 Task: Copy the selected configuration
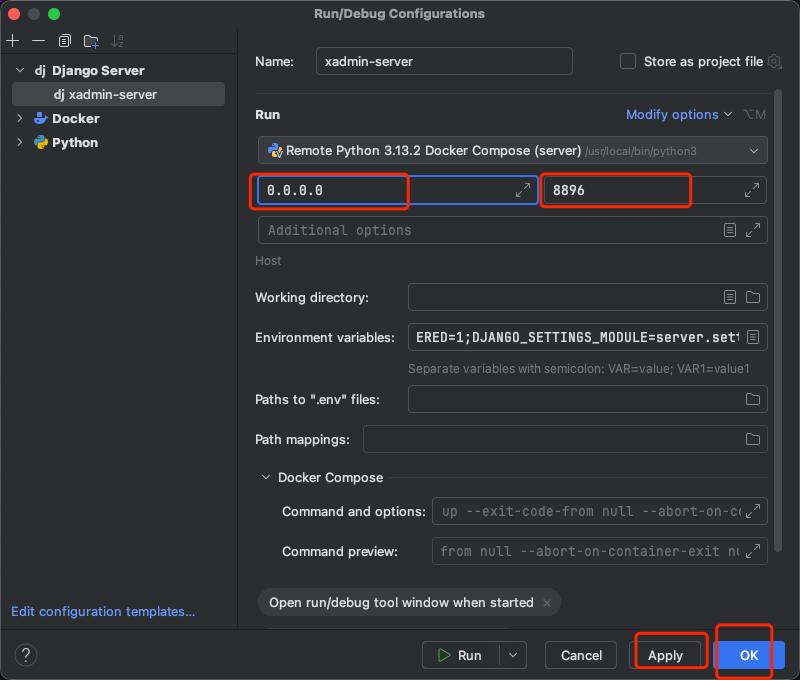coord(64,41)
